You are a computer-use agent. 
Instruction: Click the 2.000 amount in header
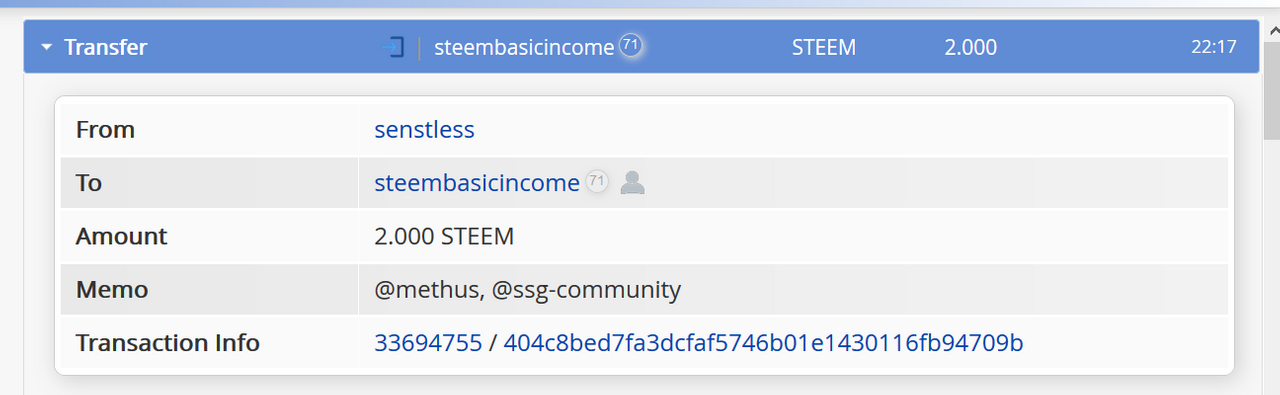point(971,47)
